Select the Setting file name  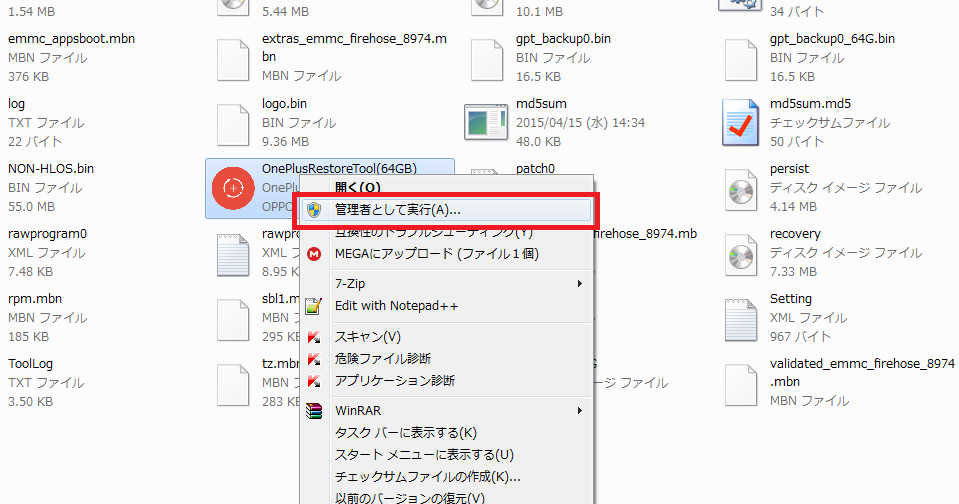pos(791,298)
